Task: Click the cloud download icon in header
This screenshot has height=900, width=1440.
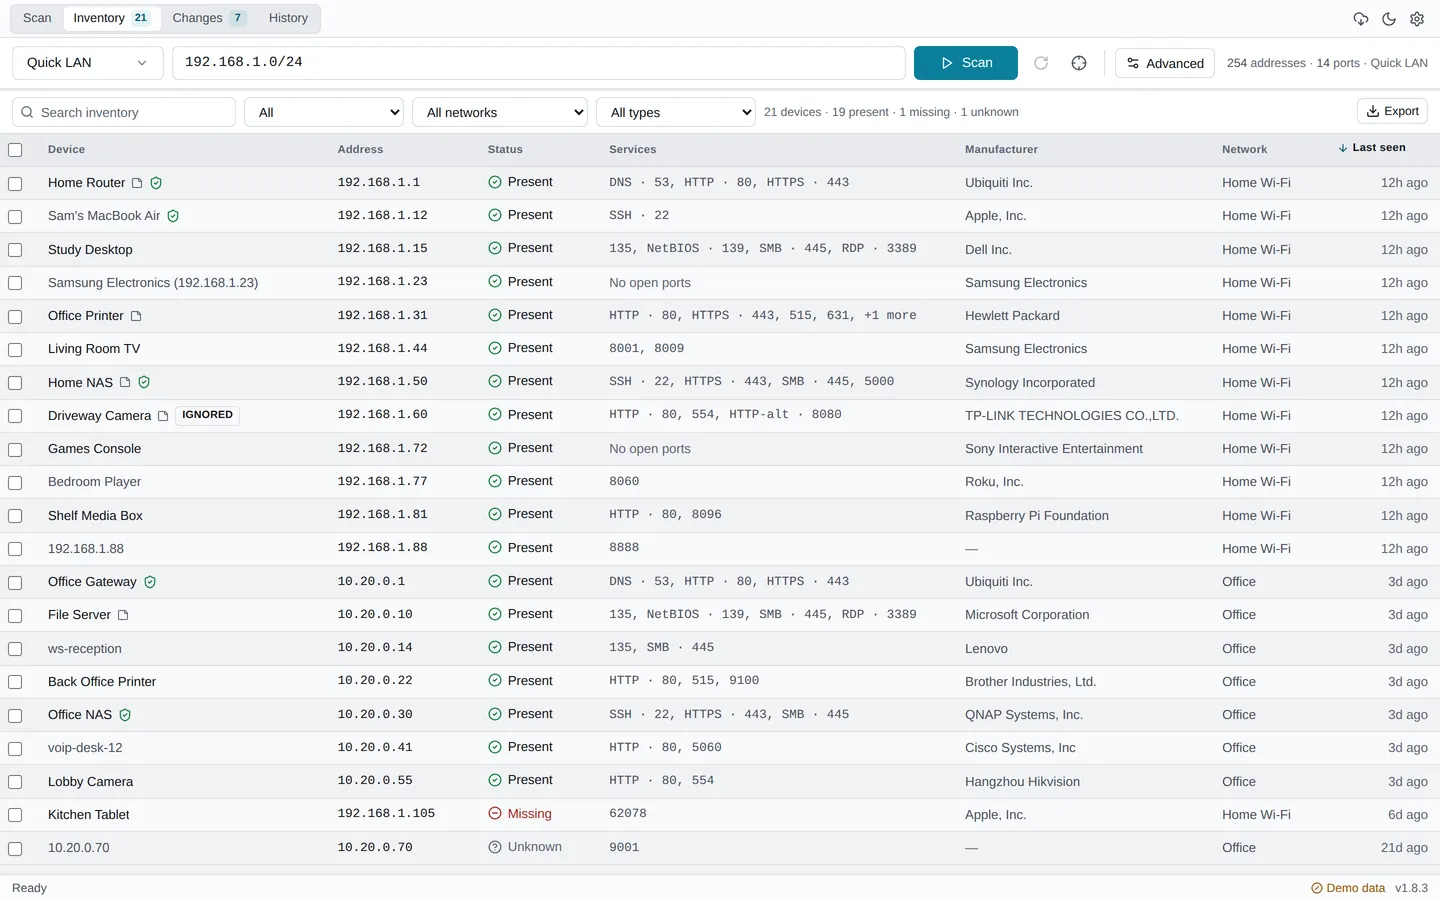Action: pyautogui.click(x=1361, y=19)
